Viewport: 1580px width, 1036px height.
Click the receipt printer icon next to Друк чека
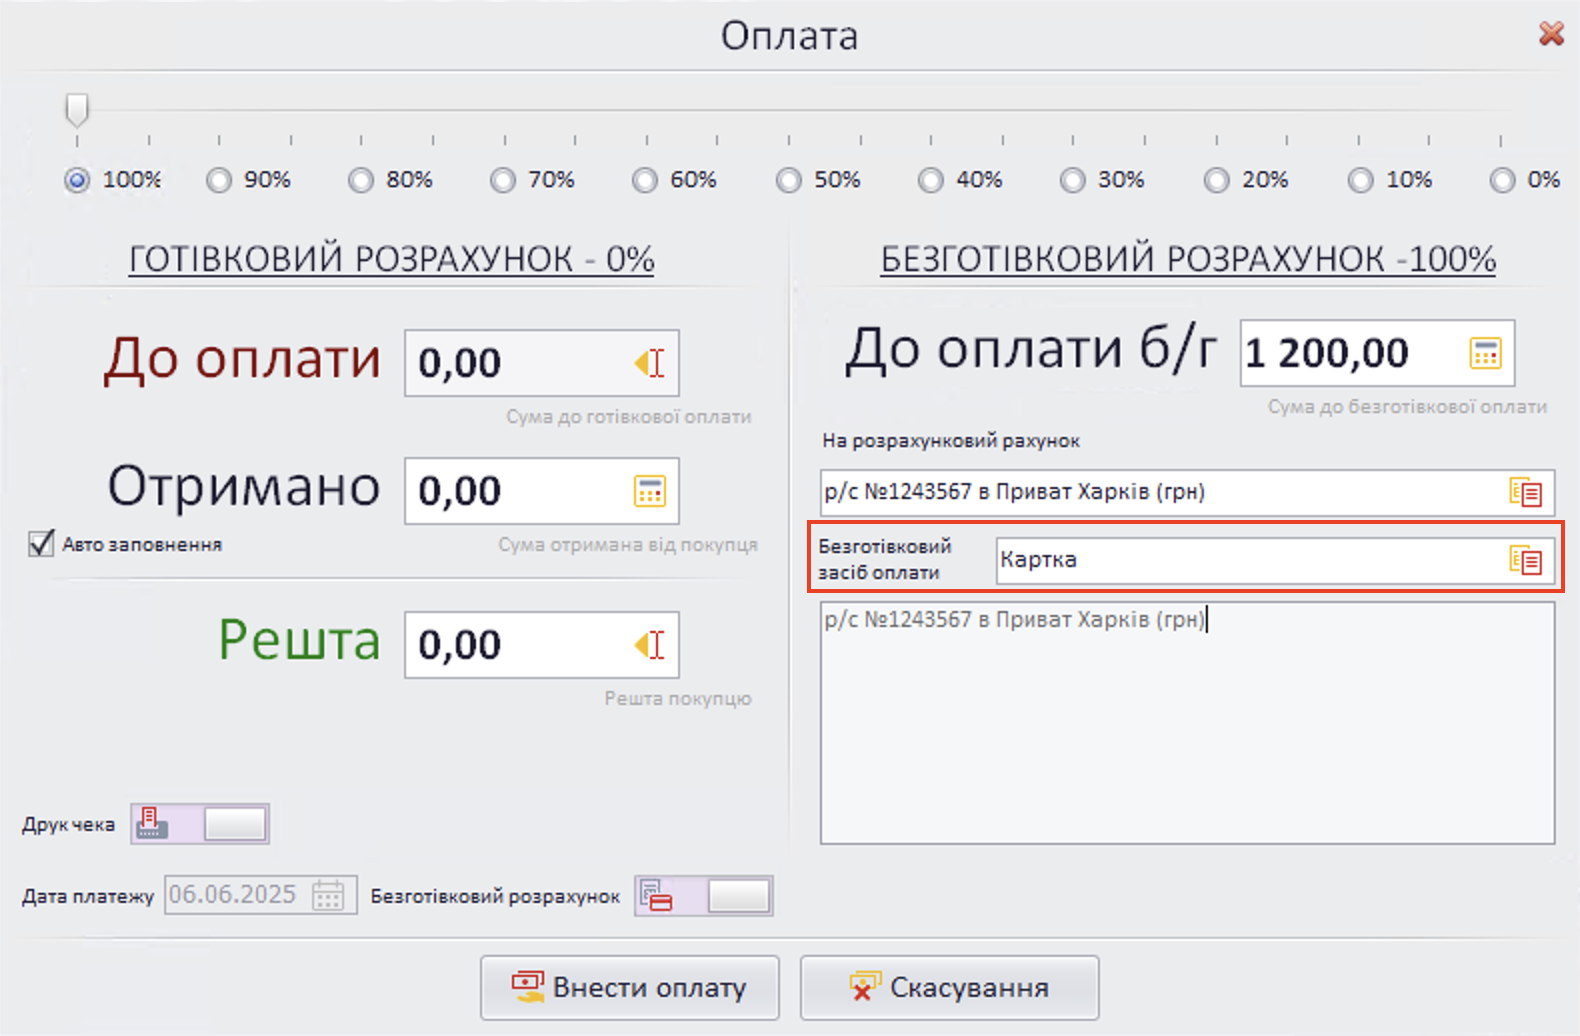152,824
